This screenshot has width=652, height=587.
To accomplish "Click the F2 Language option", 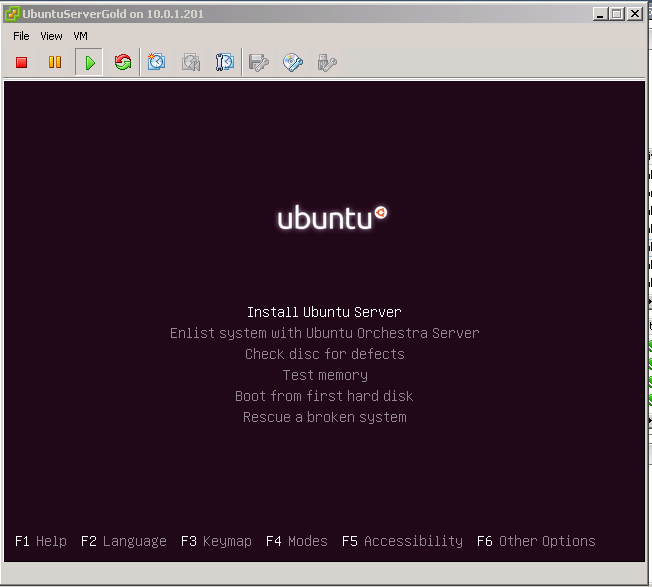I will pyautogui.click(x=124, y=541).
